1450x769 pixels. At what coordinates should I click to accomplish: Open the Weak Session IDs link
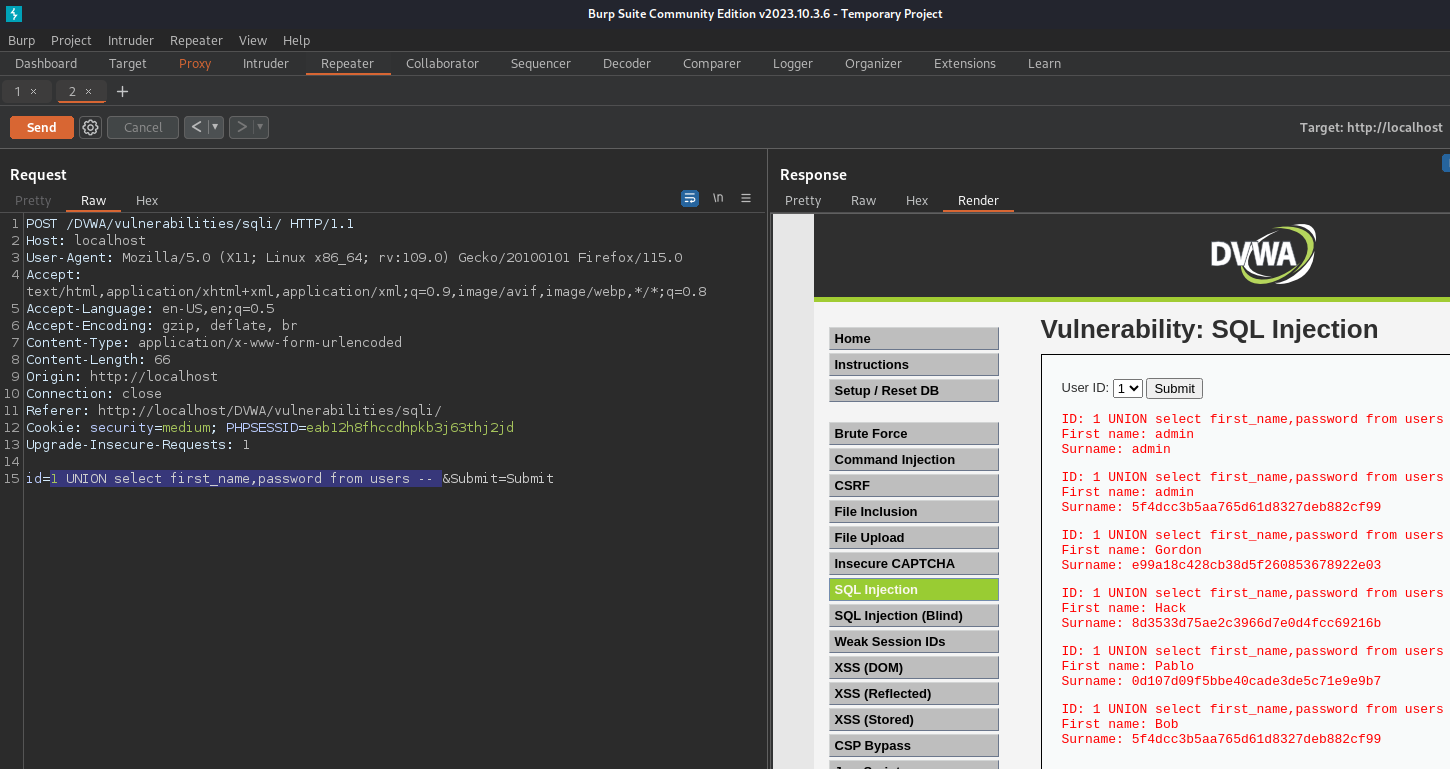[914, 641]
